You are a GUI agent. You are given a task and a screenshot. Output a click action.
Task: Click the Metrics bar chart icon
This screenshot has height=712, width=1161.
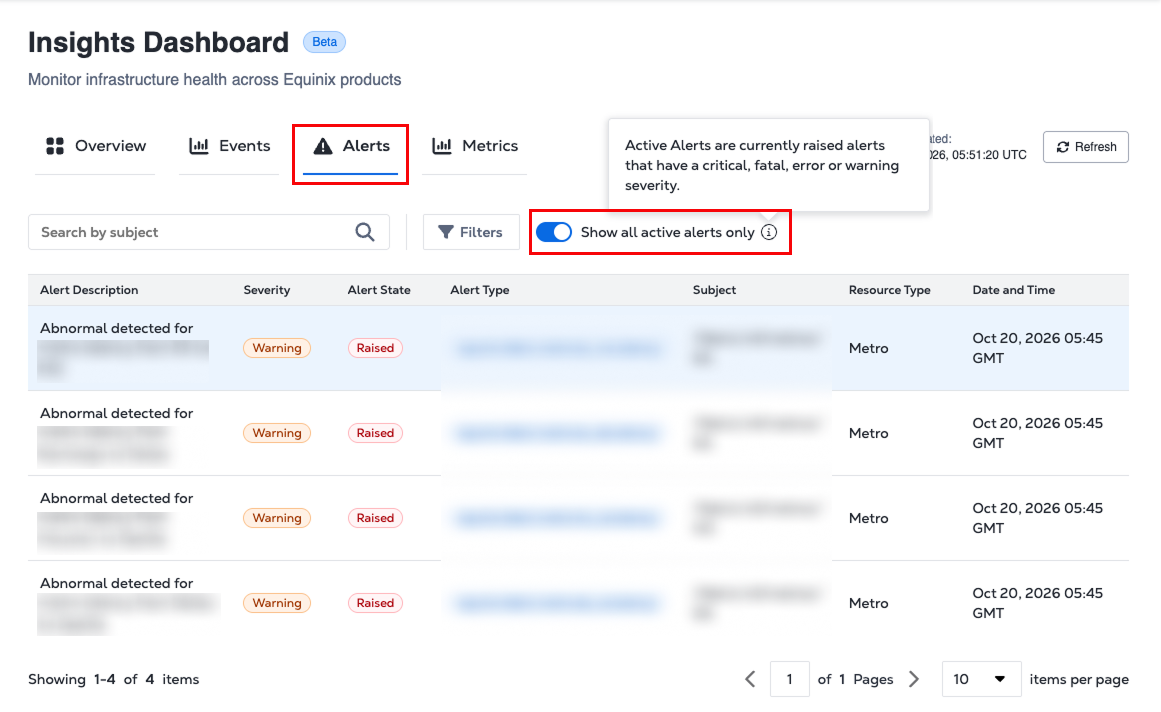click(x=442, y=146)
